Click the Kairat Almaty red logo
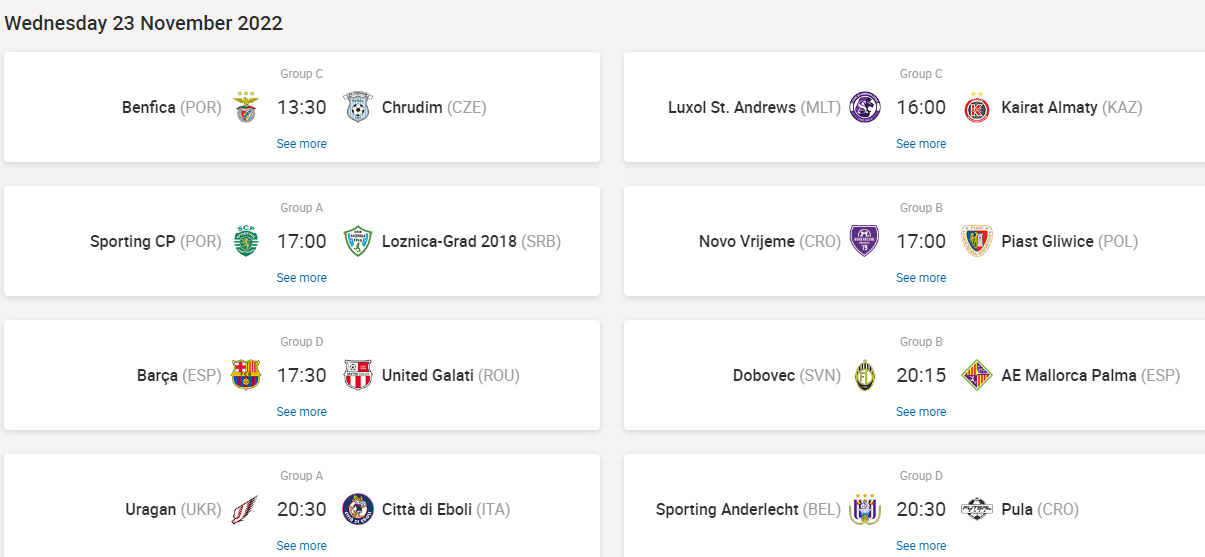The image size is (1205, 557). (x=976, y=107)
